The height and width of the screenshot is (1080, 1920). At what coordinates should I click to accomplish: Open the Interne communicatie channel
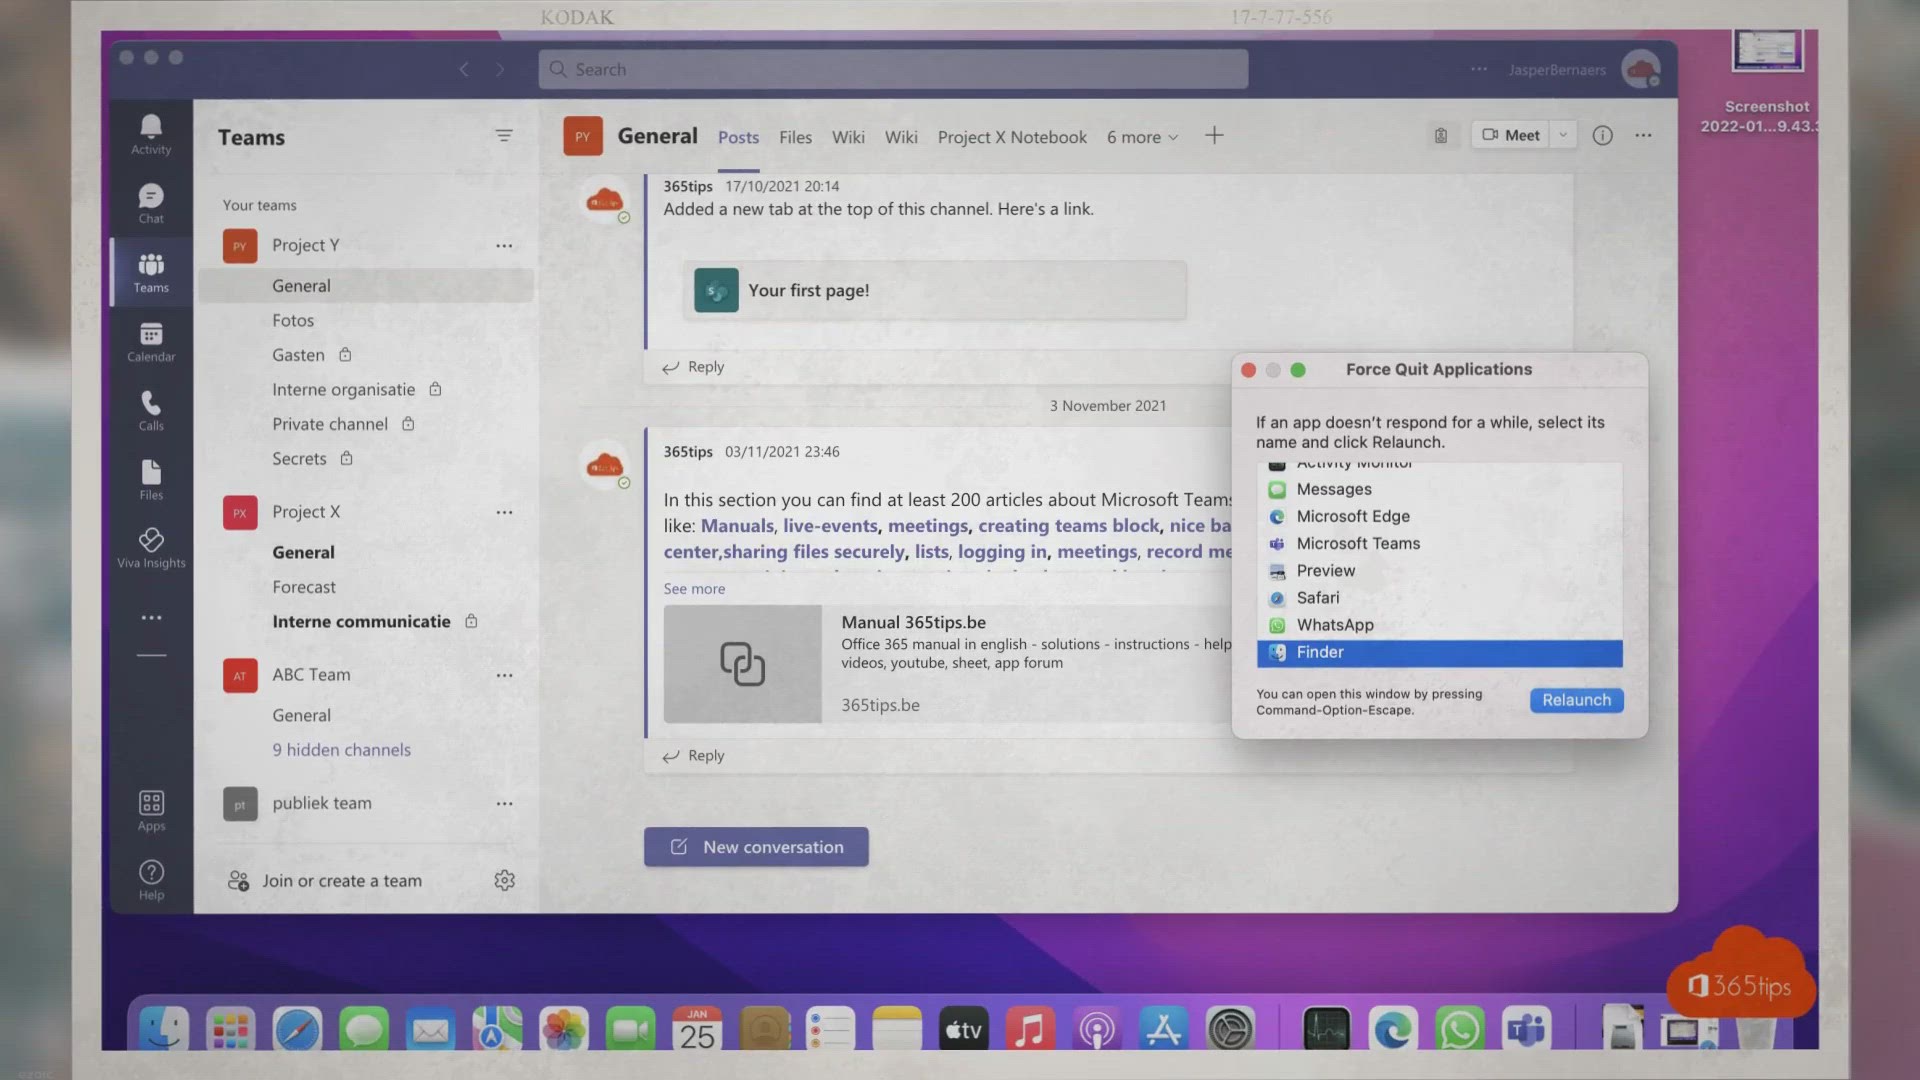[x=361, y=622]
